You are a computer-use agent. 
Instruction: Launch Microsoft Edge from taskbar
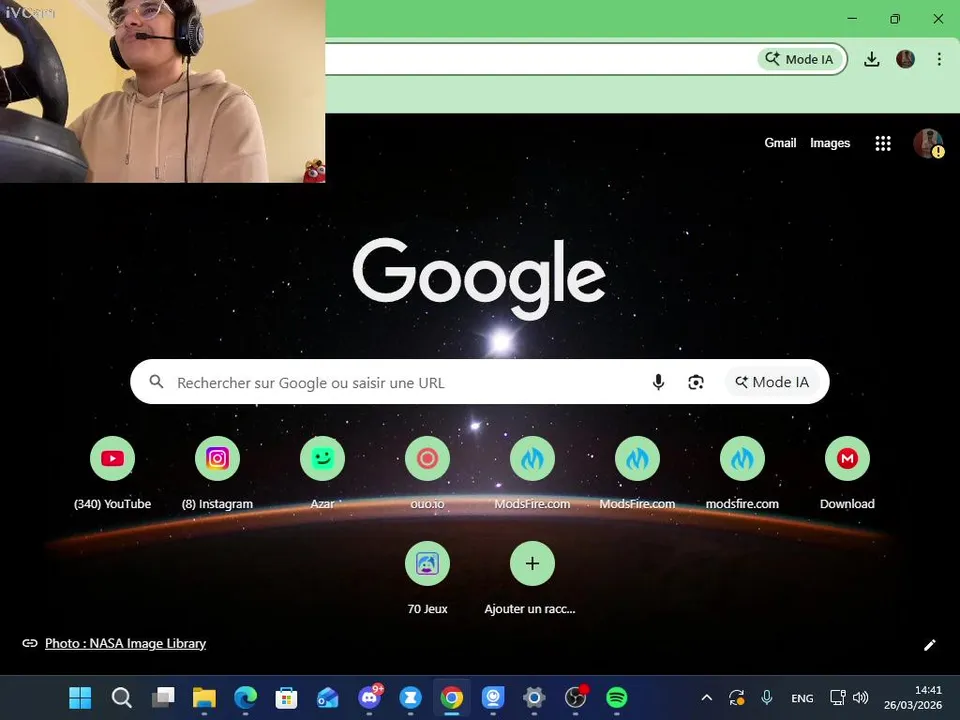(246, 697)
